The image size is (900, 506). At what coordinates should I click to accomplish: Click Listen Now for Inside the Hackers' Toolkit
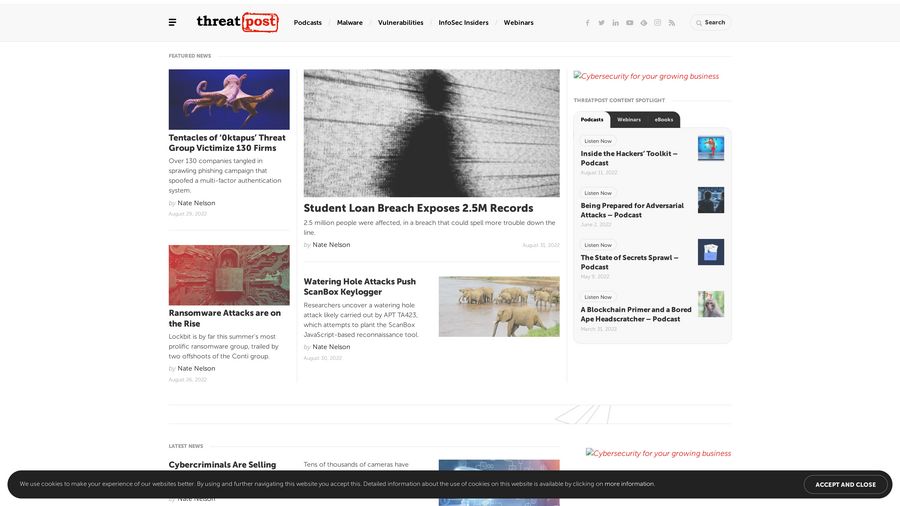pyautogui.click(x=598, y=141)
